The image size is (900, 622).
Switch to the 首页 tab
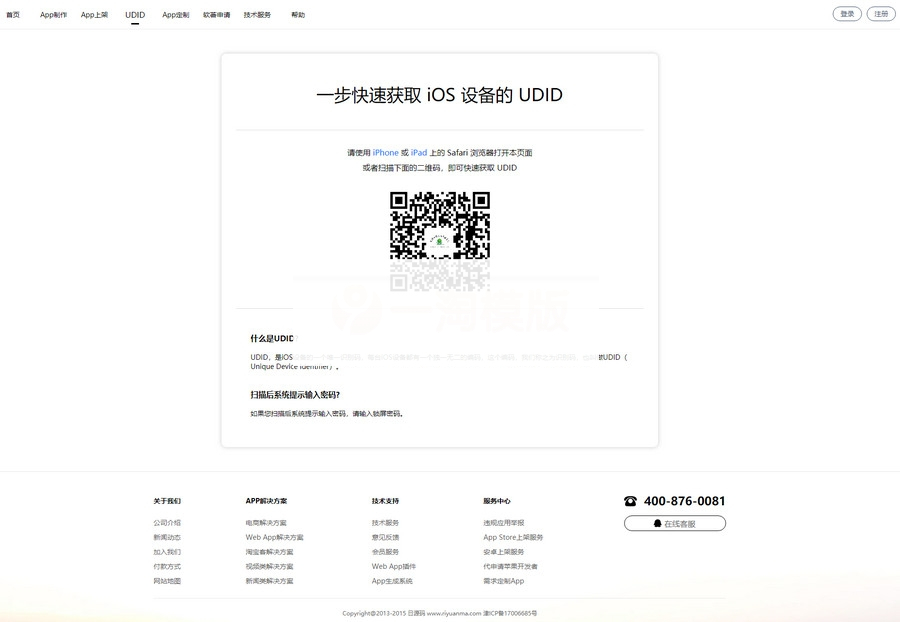[x=14, y=14]
